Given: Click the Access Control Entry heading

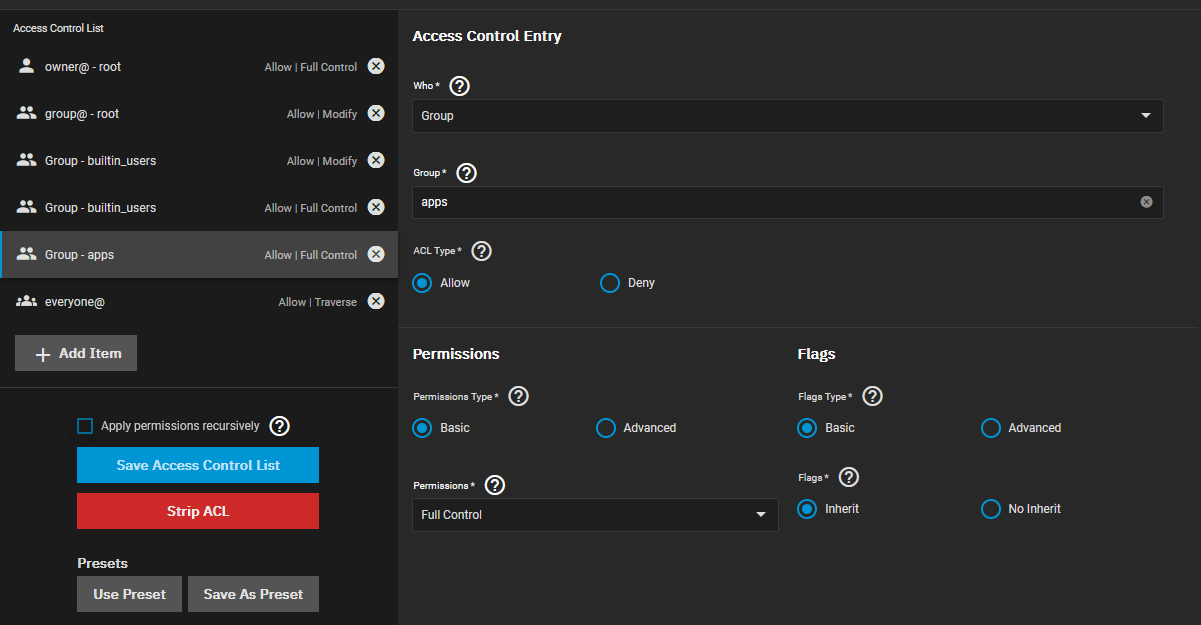Looking at the screenshot, I should [x=487, y=36].
